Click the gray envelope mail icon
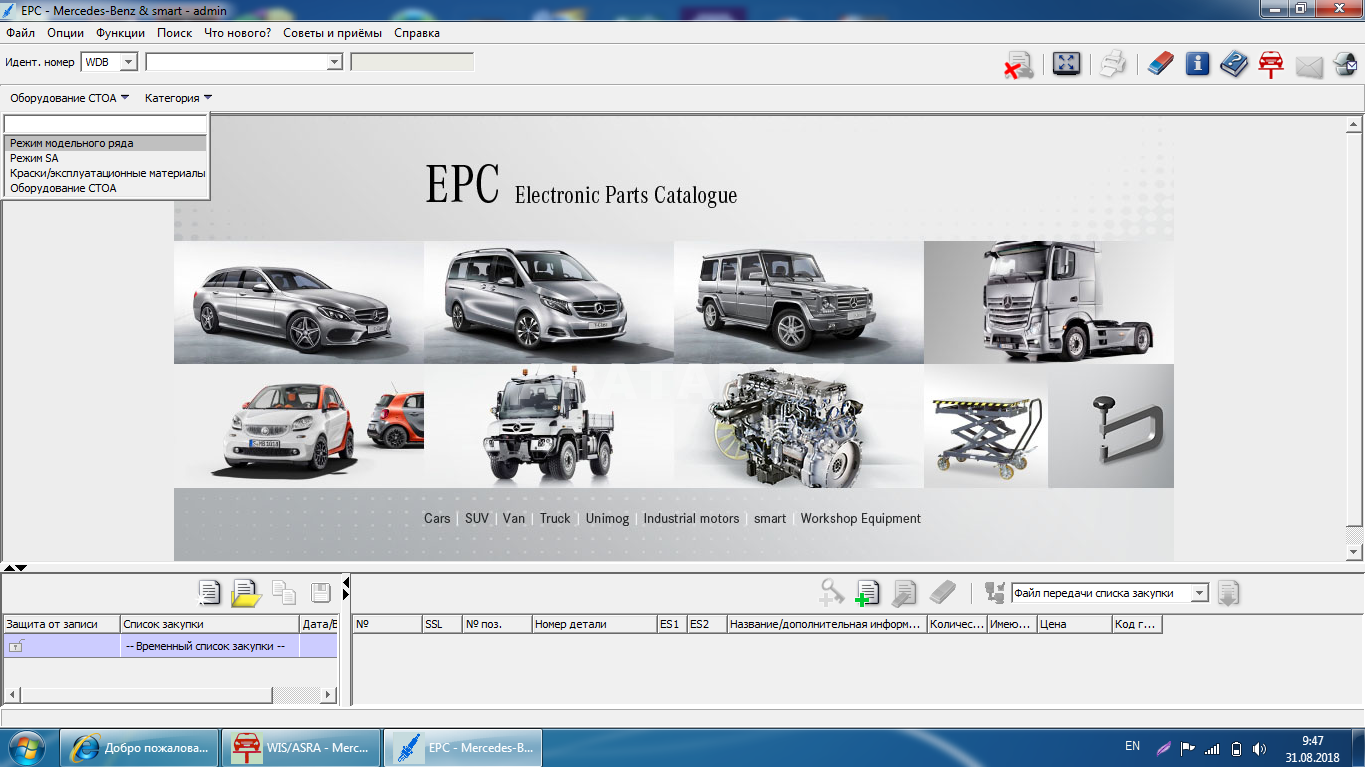This screenshot has height=767, width=1365. [1309, 67]
